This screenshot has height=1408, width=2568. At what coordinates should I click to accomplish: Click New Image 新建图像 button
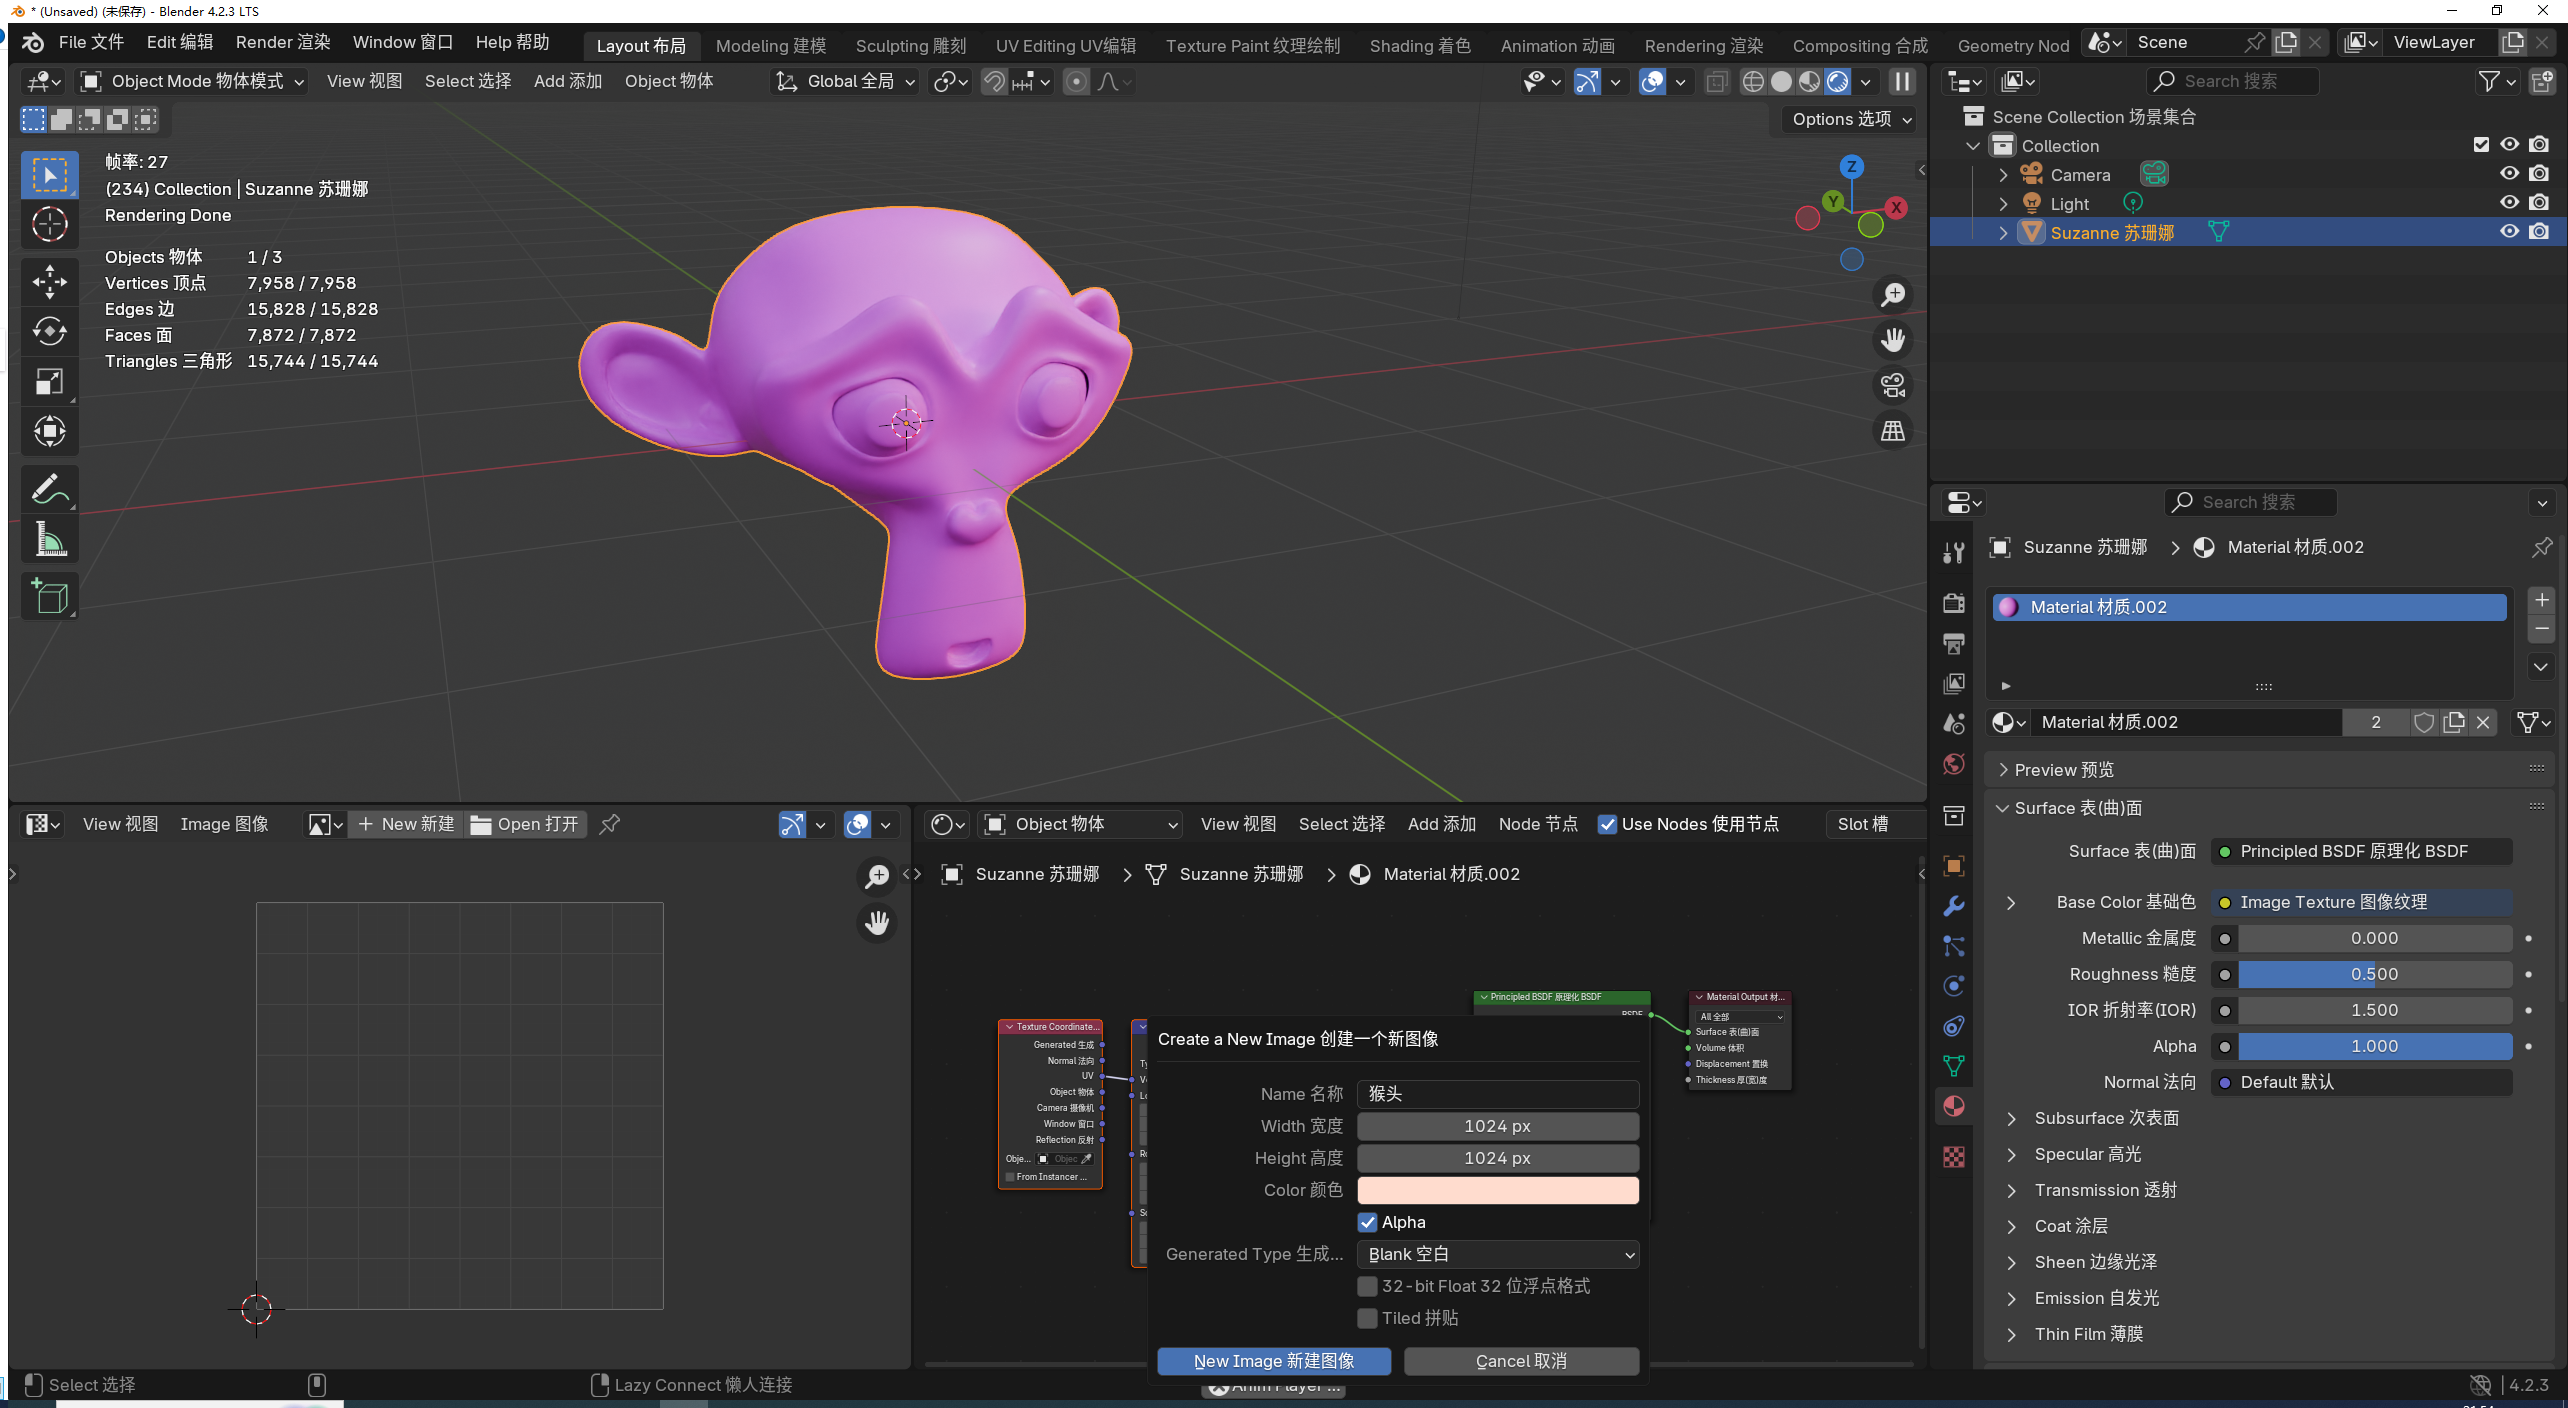(x=1274, y=1361)
